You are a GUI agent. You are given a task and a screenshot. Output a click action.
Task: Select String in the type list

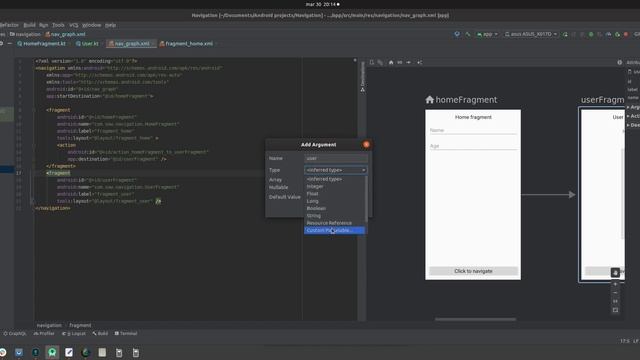point(335,216)
